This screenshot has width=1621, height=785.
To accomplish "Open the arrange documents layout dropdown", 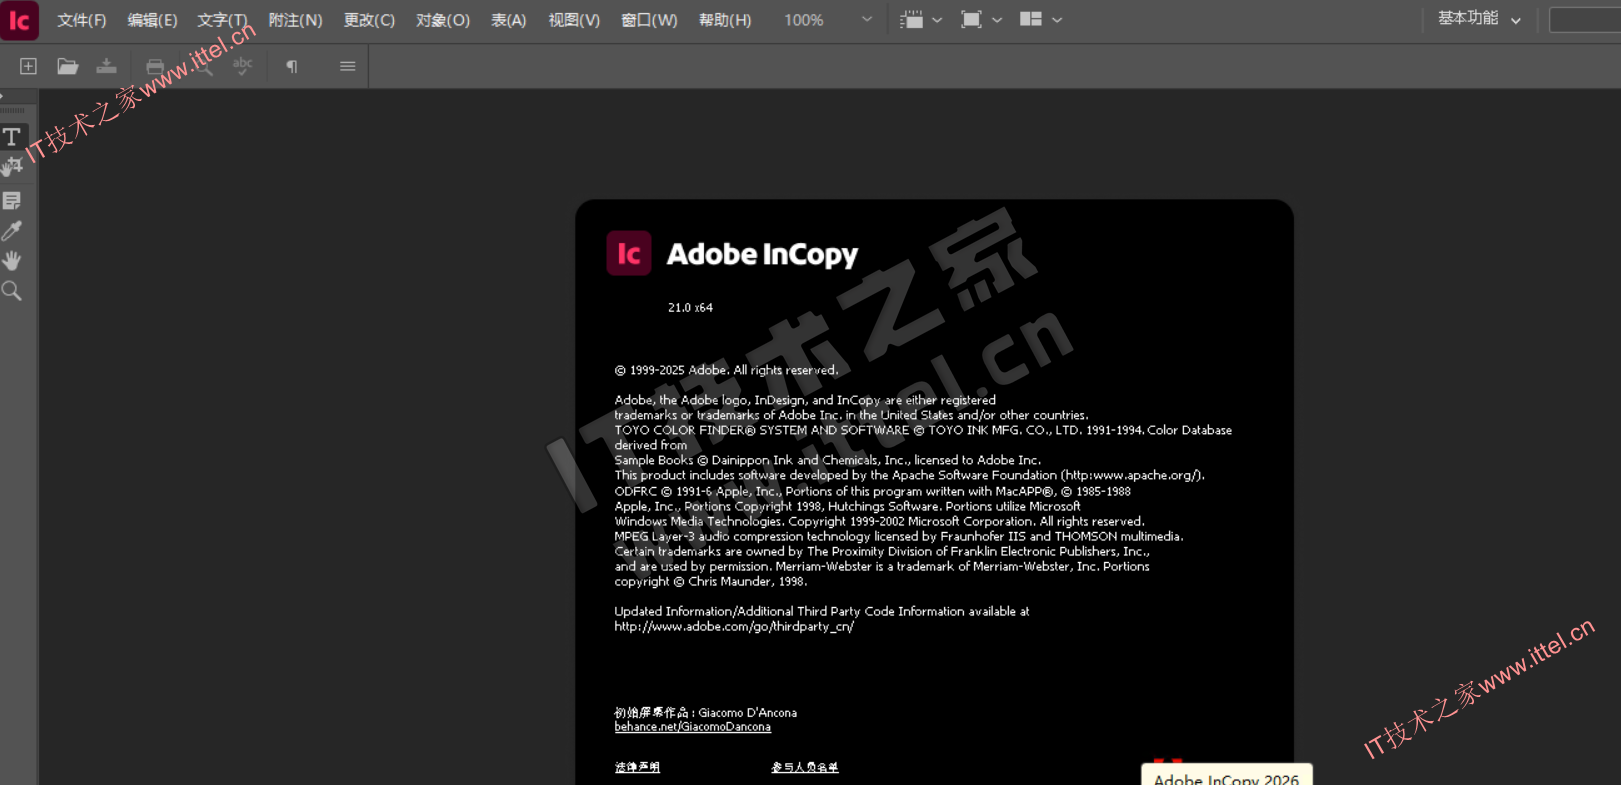I will click(x=1040, y=20).
